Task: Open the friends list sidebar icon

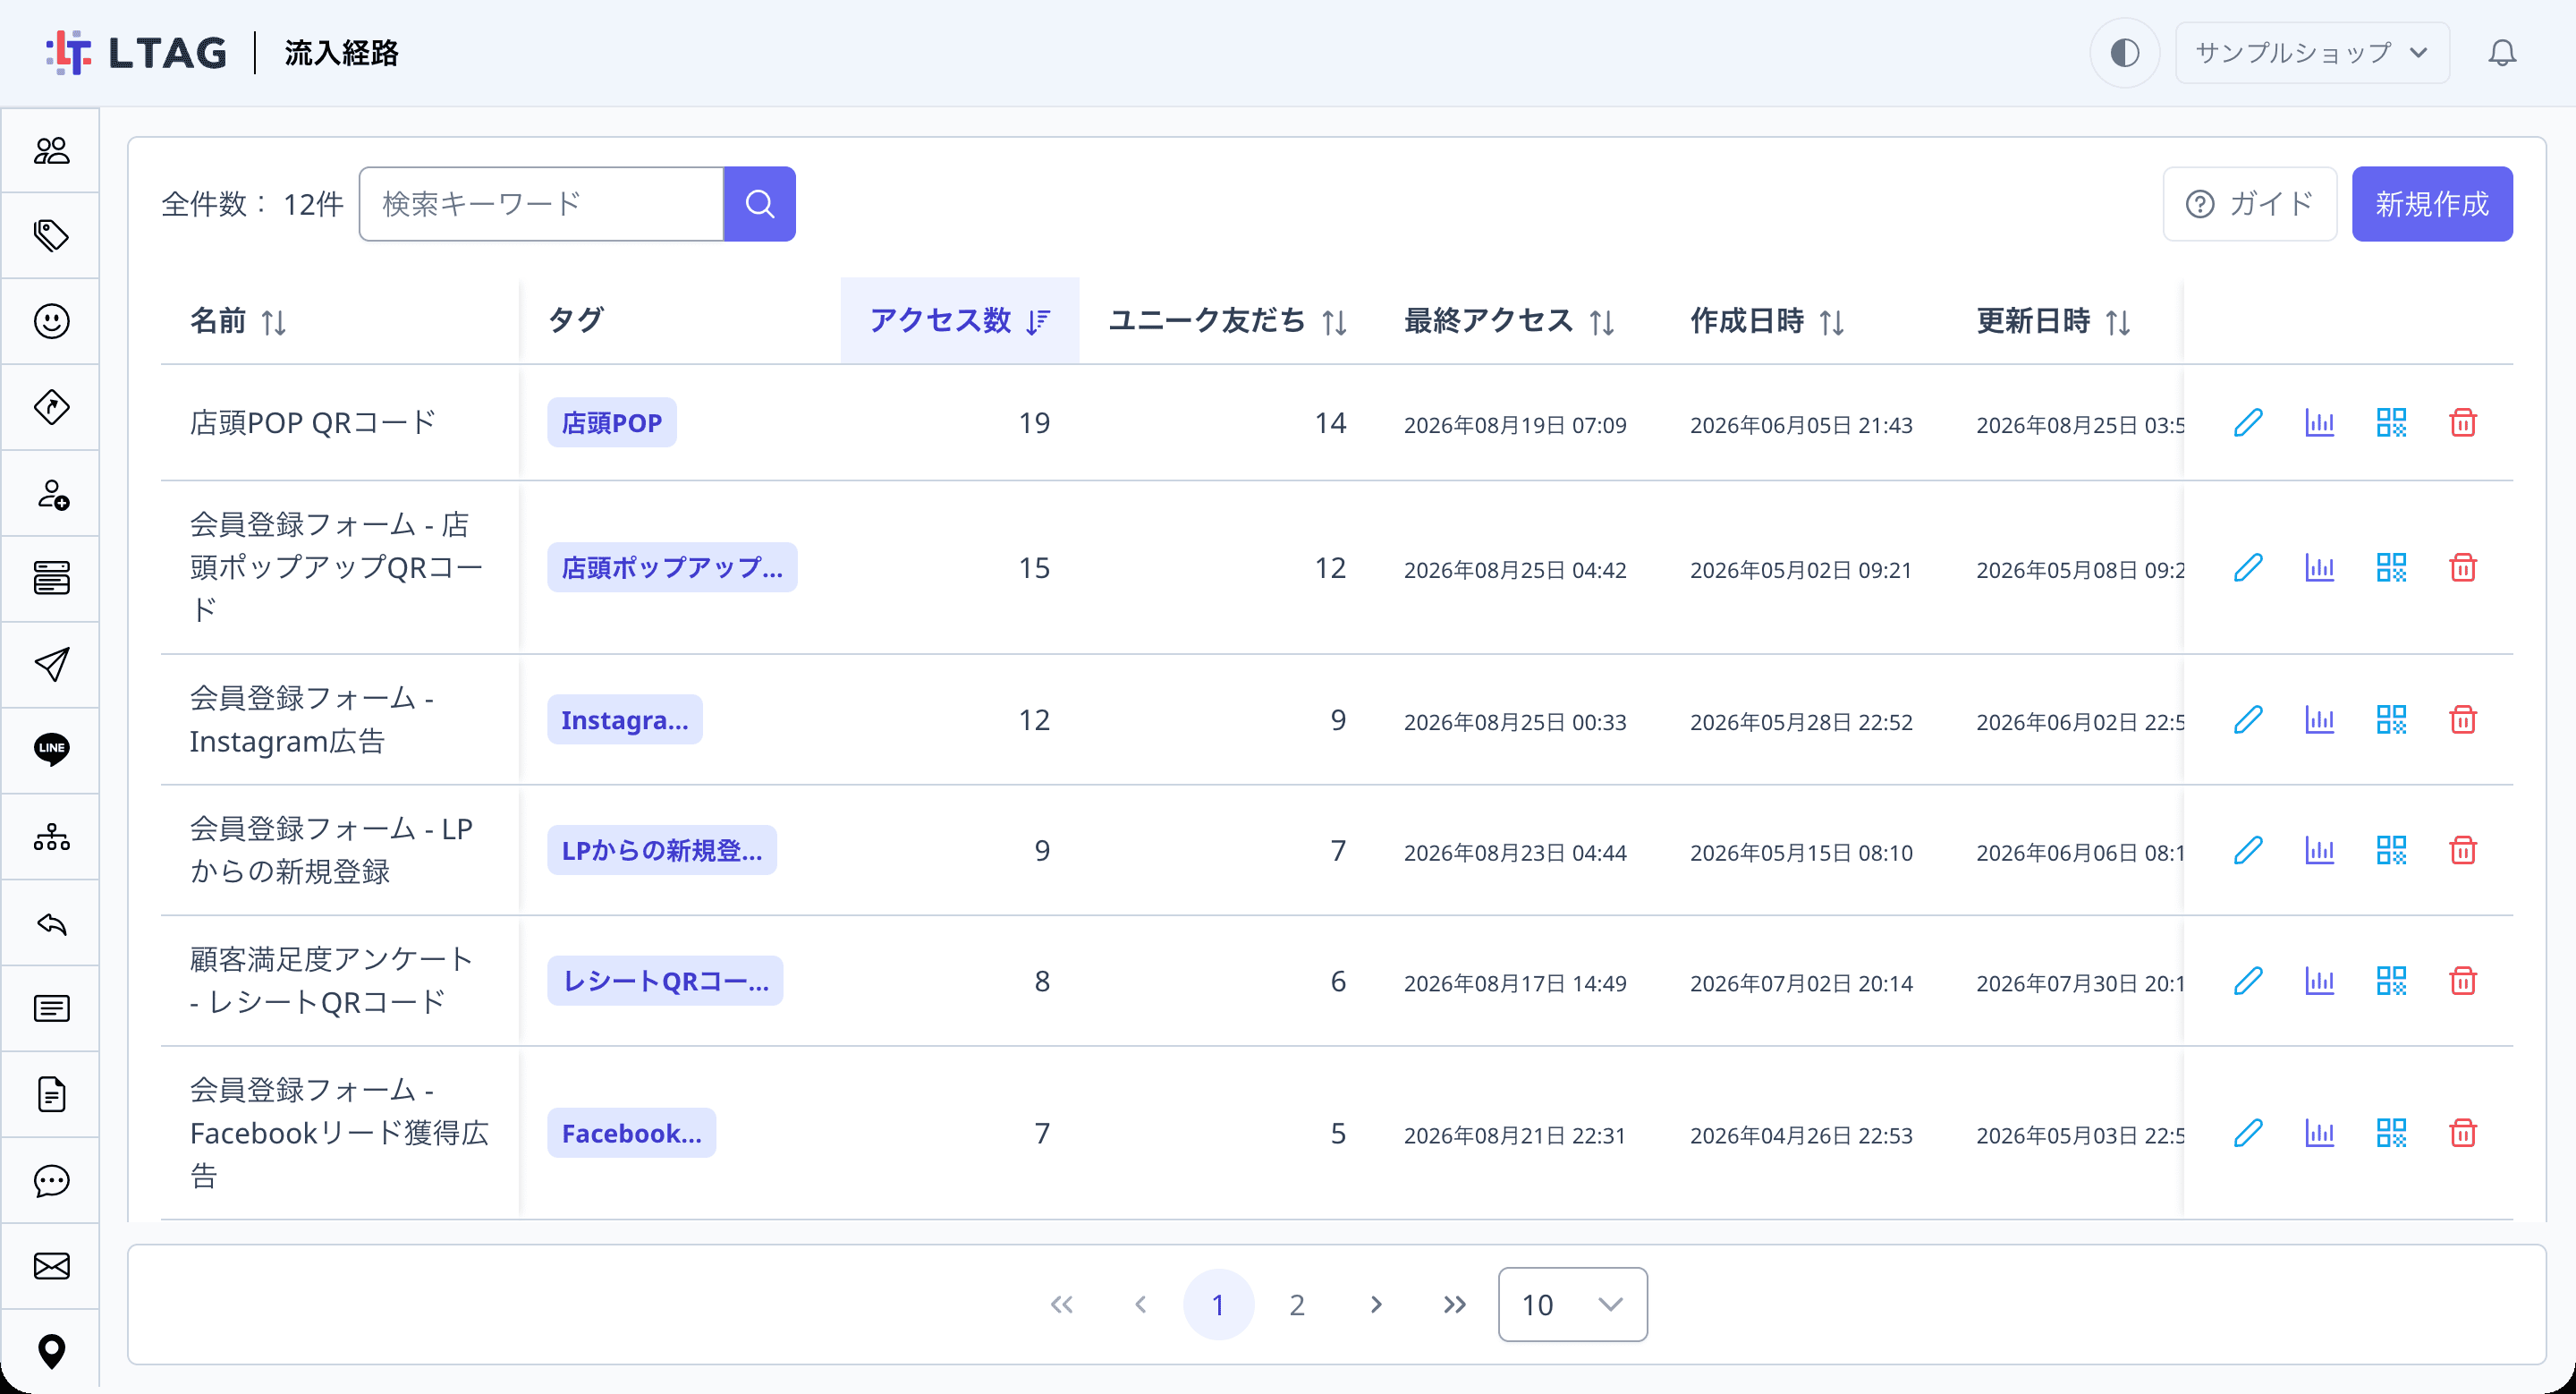Action: (x=51, y=150)
